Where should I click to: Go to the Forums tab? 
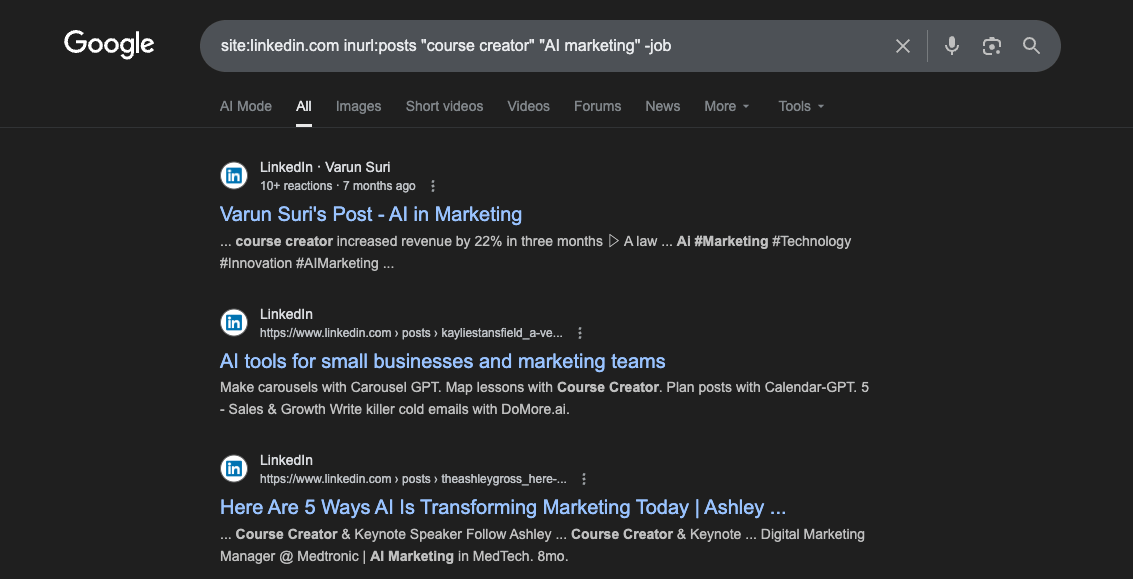[x=597, y=106]
